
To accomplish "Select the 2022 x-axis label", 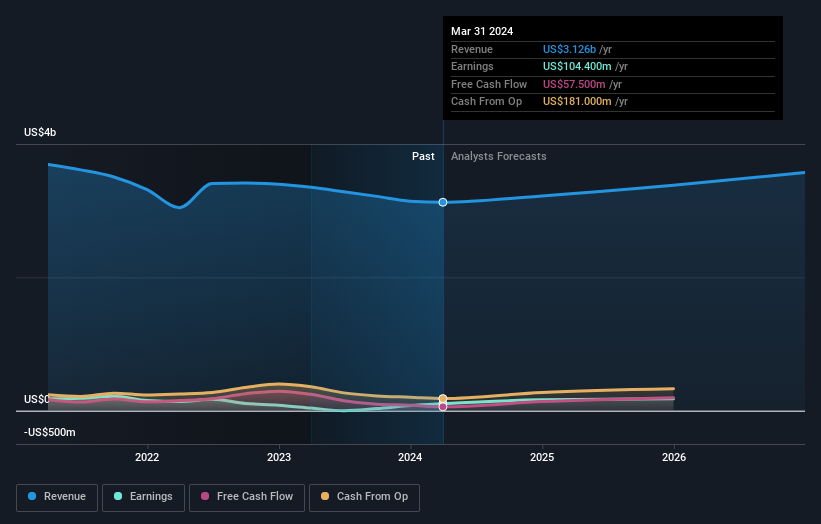I will 147,457.
